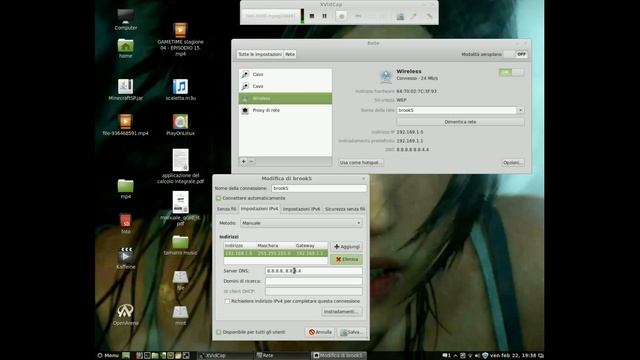Click Annulla in Modifica di brook5
This screenshot has width=640, height=360.
point(320,332)
